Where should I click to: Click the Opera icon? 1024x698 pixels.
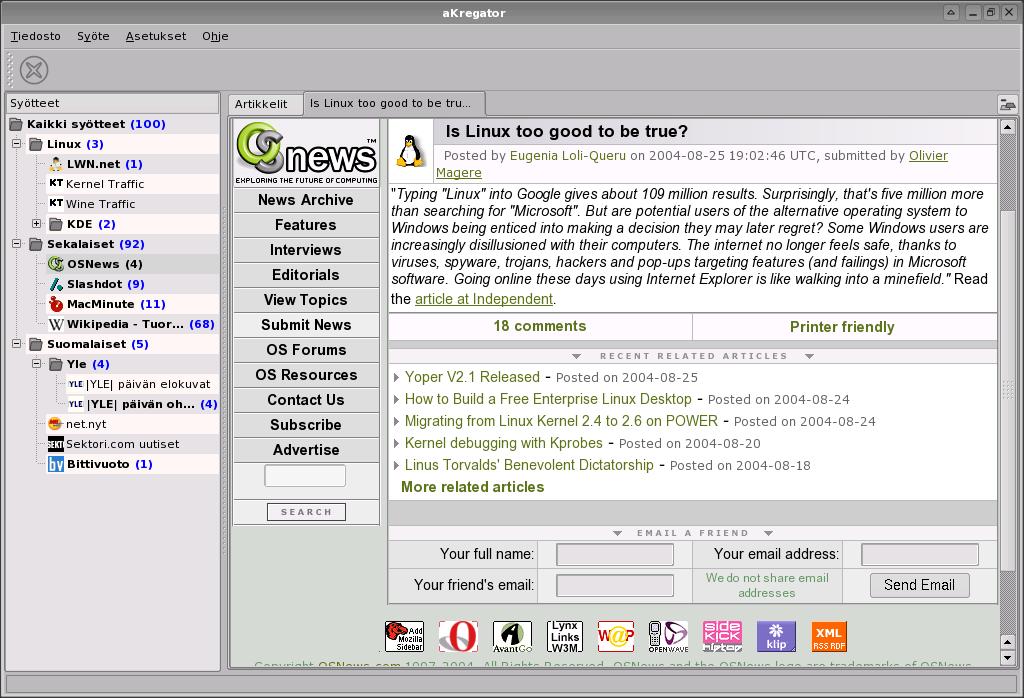point(458,637)
